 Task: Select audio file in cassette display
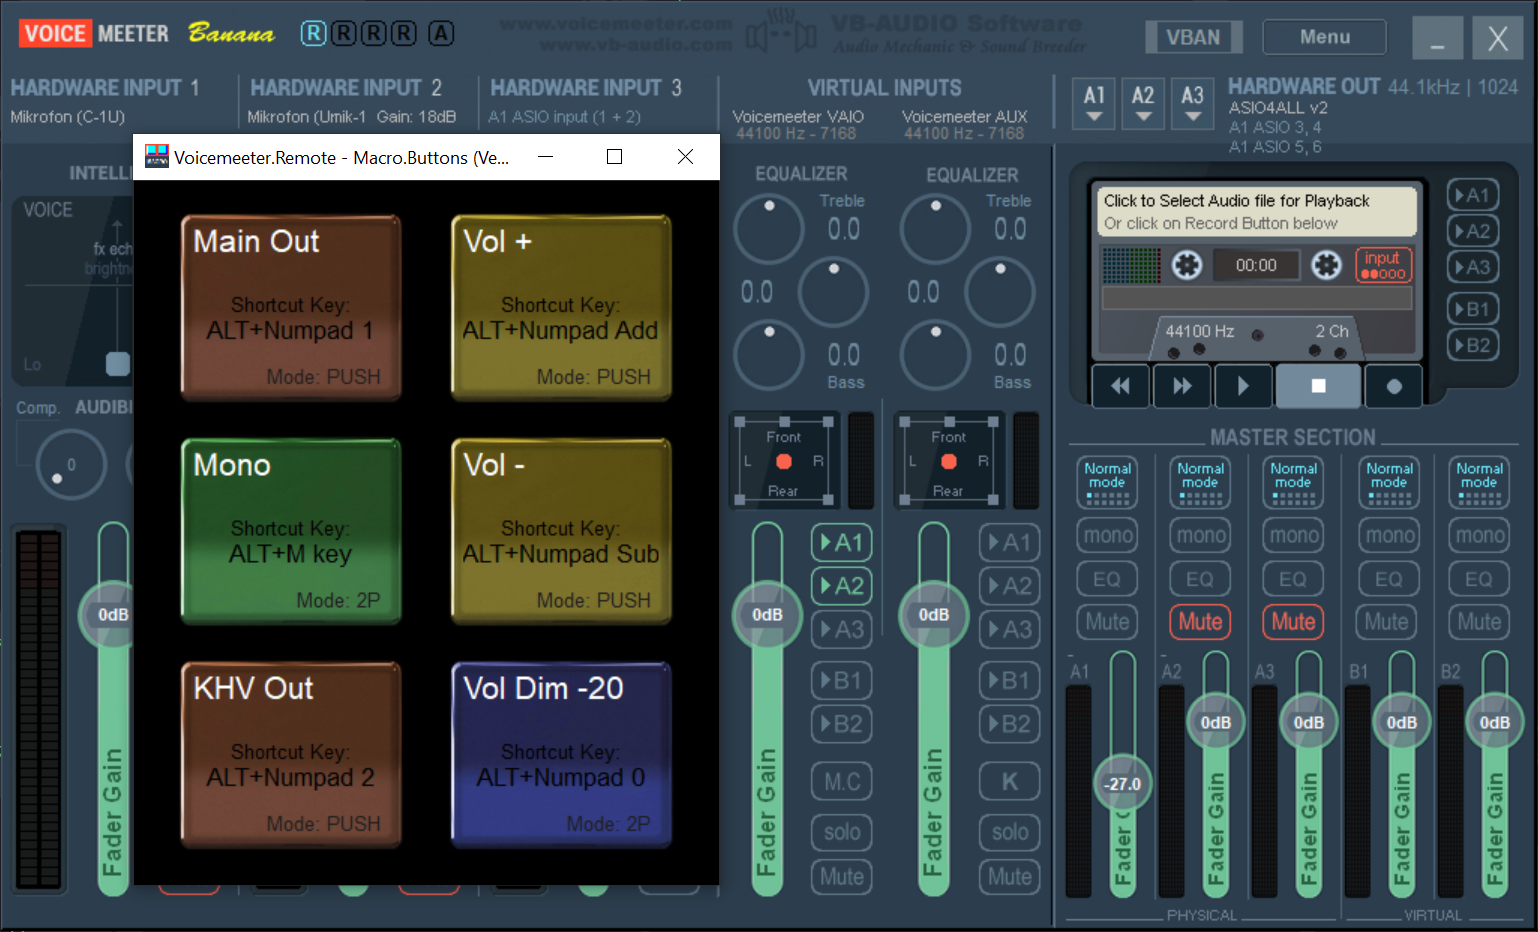pyautogui.click(x=1259, y=211)
